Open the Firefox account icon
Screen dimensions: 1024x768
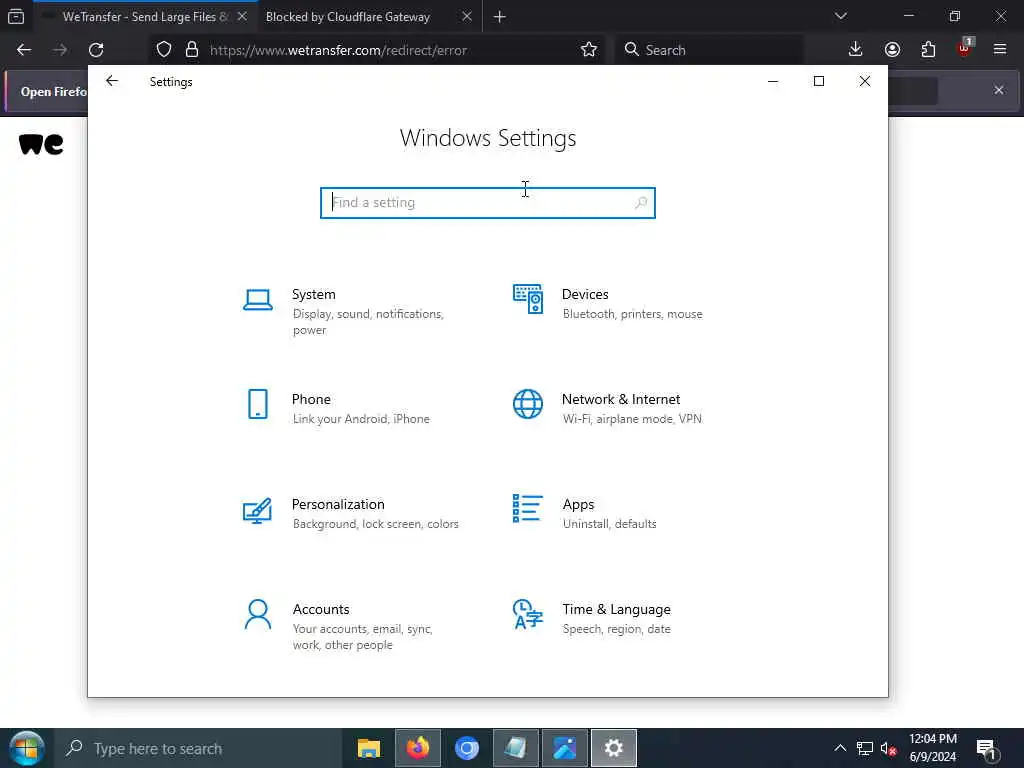pos(892,50)
